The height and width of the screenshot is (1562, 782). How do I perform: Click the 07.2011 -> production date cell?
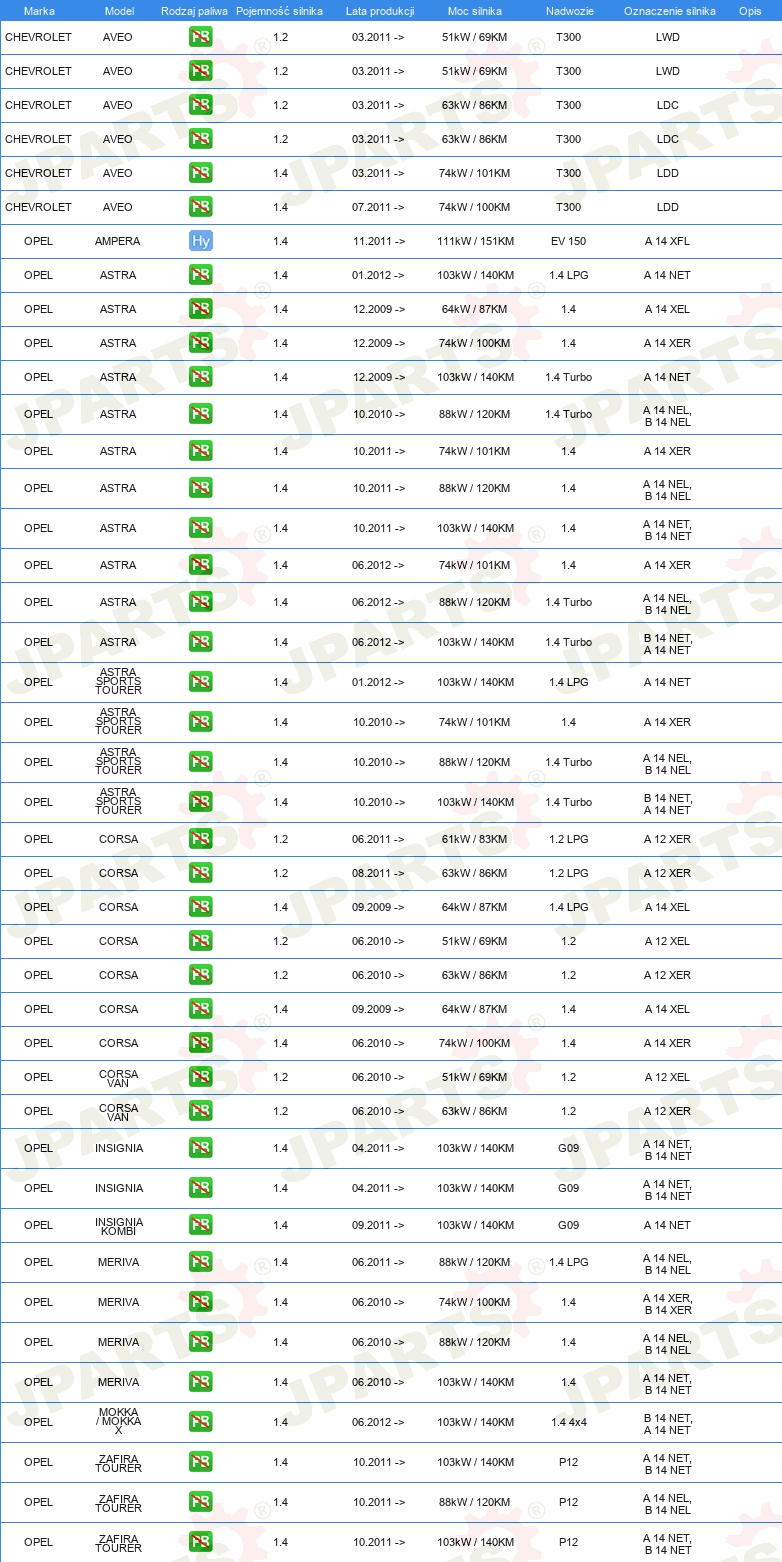click(x=379, y=207)
